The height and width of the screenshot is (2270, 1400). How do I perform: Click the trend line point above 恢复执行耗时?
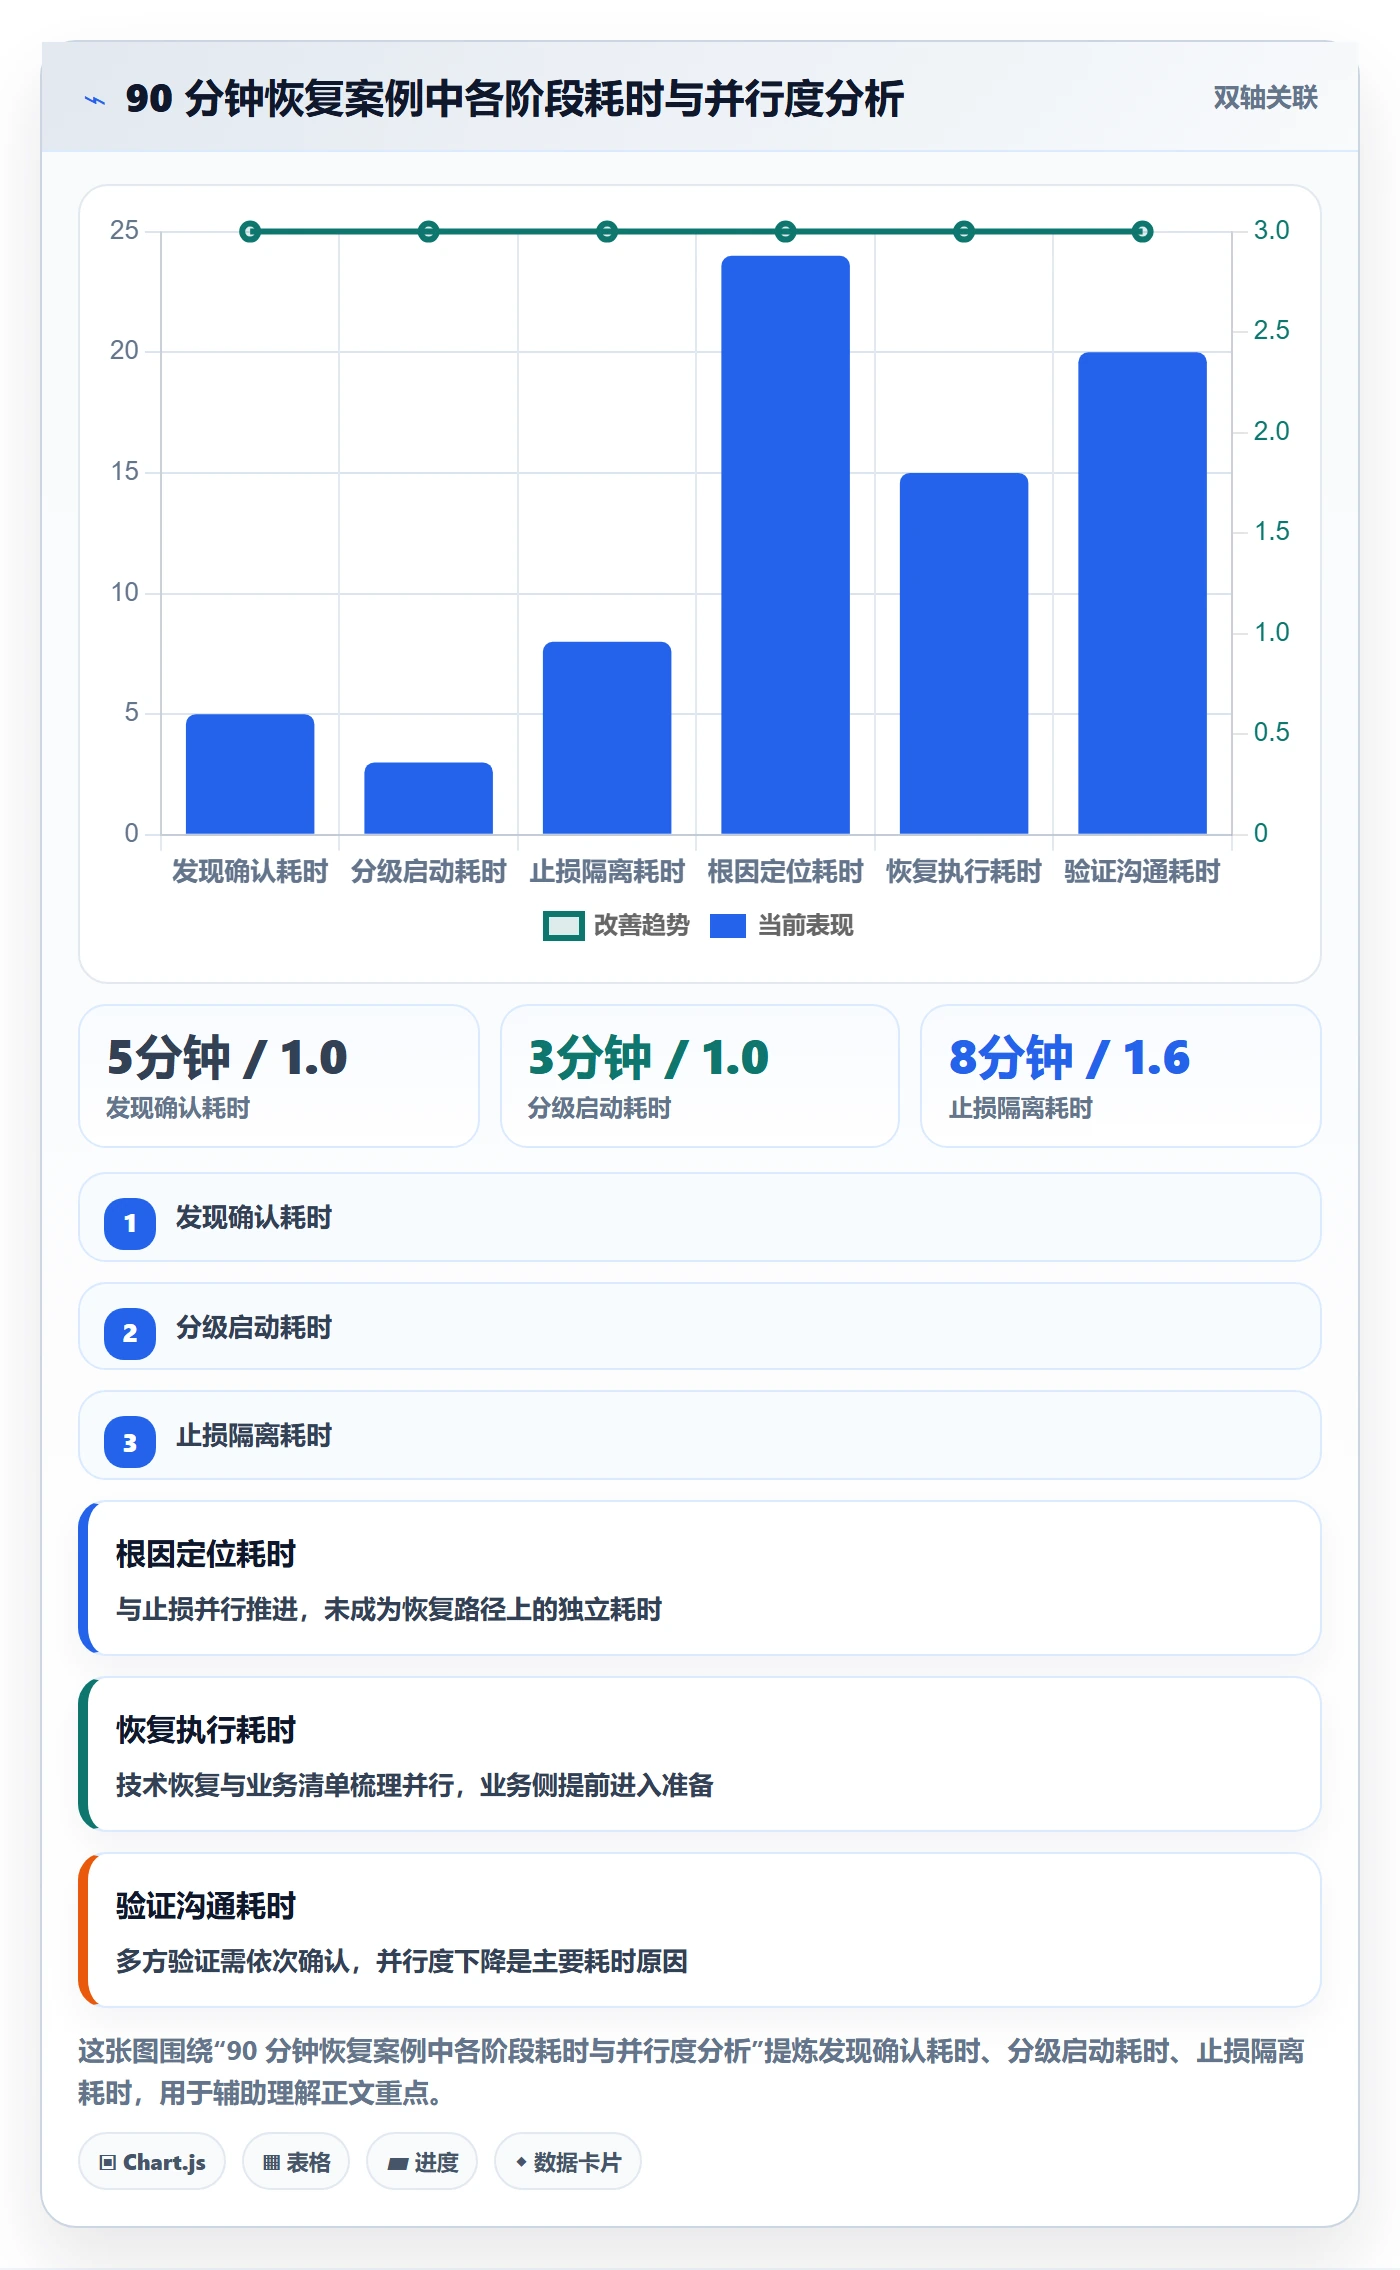964,232
